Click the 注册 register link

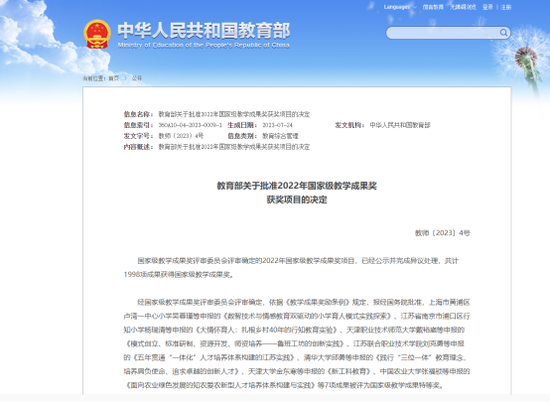(x=506, y=7)
